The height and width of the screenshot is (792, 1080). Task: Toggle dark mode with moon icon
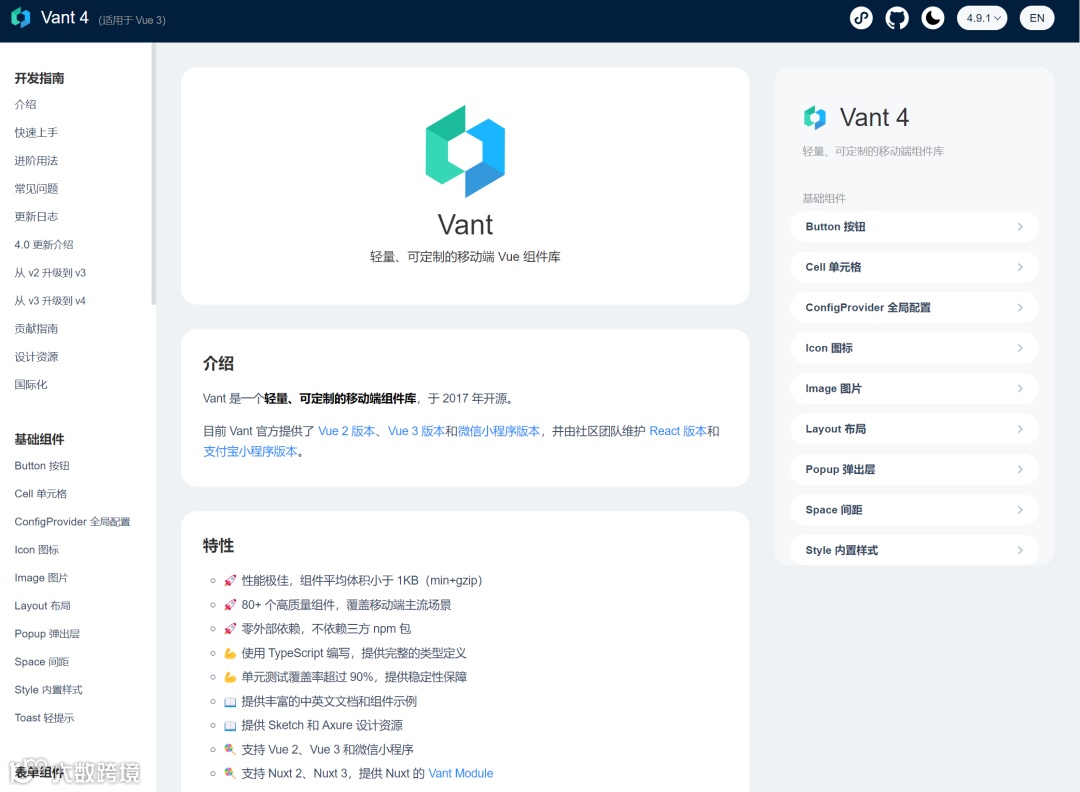click(933, 18)
